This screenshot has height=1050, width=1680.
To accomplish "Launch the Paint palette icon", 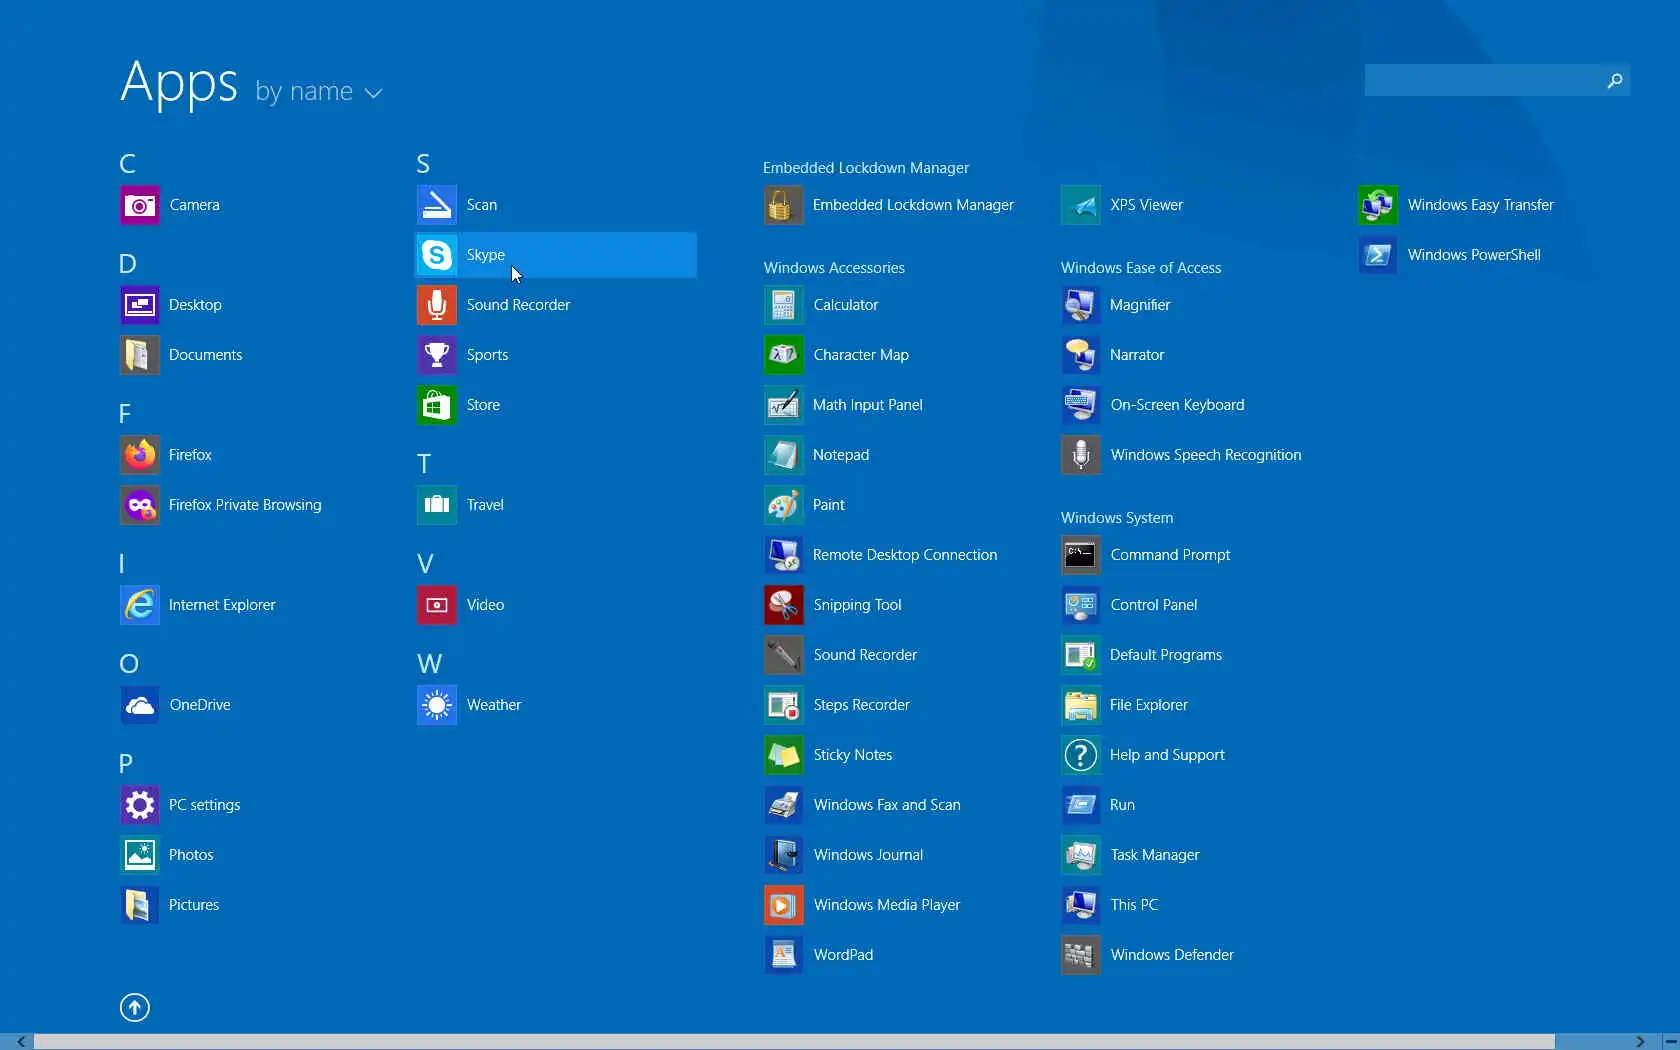I will 784,505.
